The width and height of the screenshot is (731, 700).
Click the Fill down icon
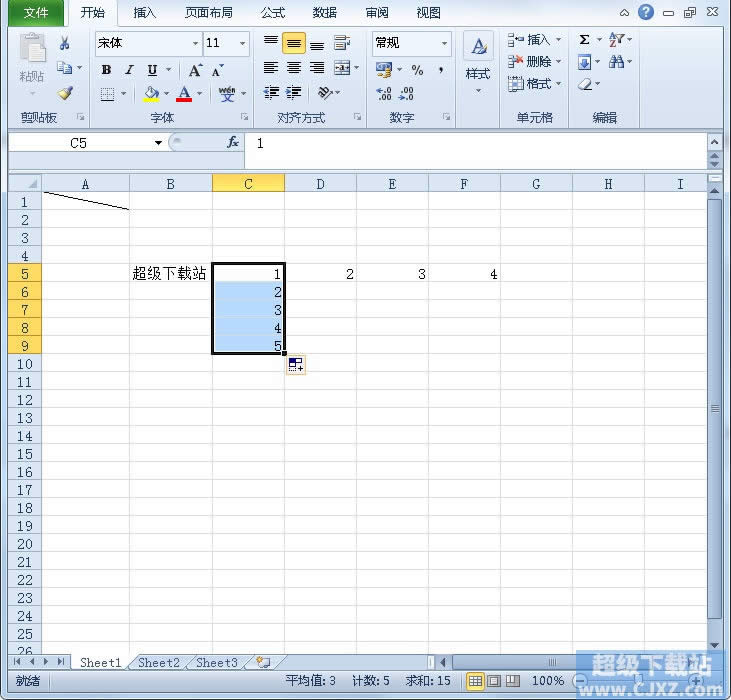pos(584,62)
